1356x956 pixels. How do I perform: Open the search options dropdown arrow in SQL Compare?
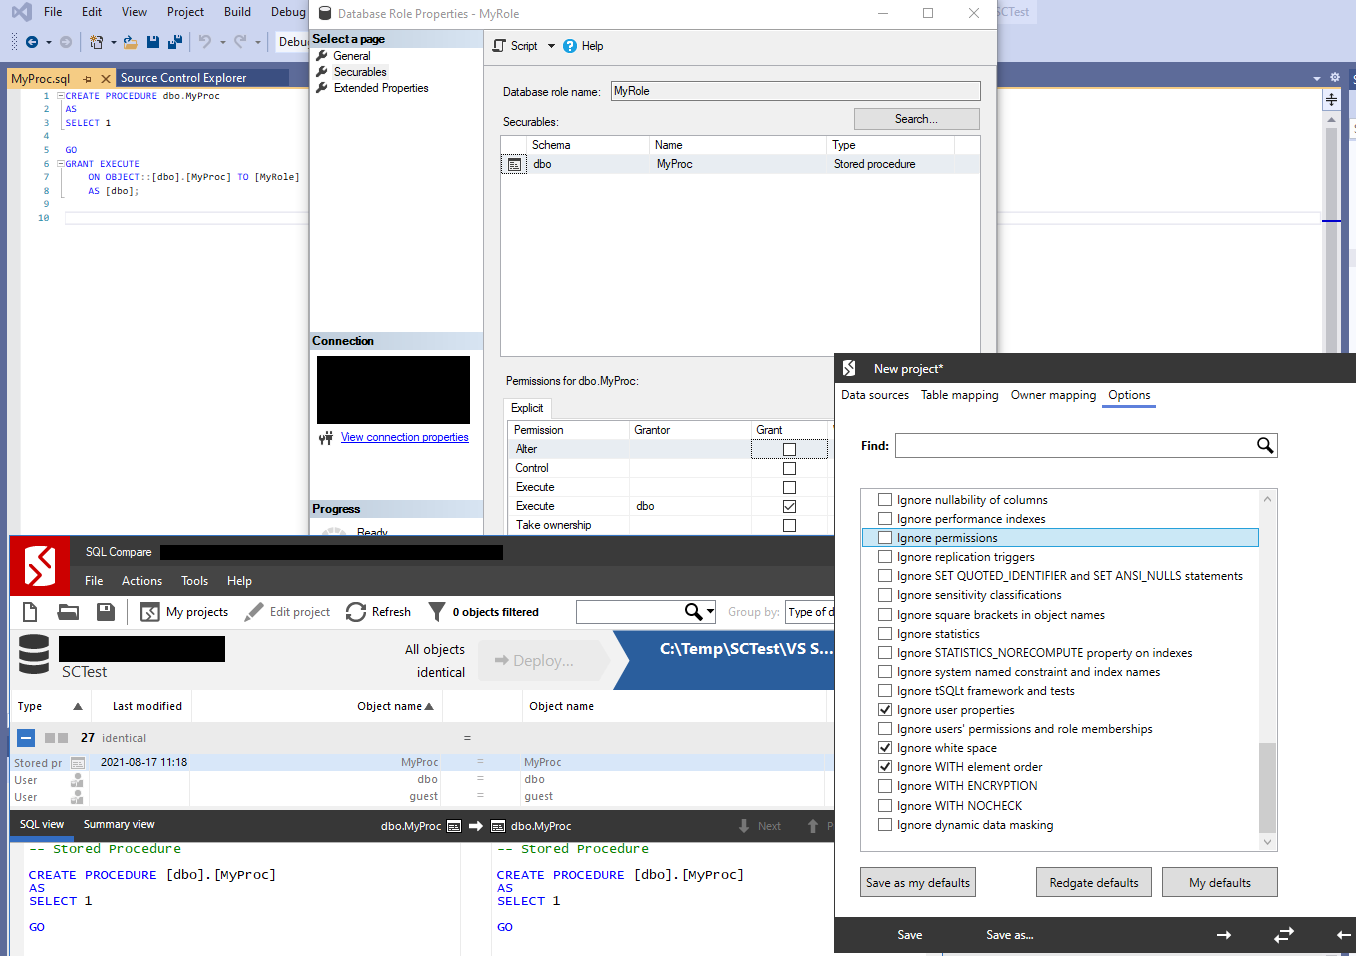[x=711, y=611]
